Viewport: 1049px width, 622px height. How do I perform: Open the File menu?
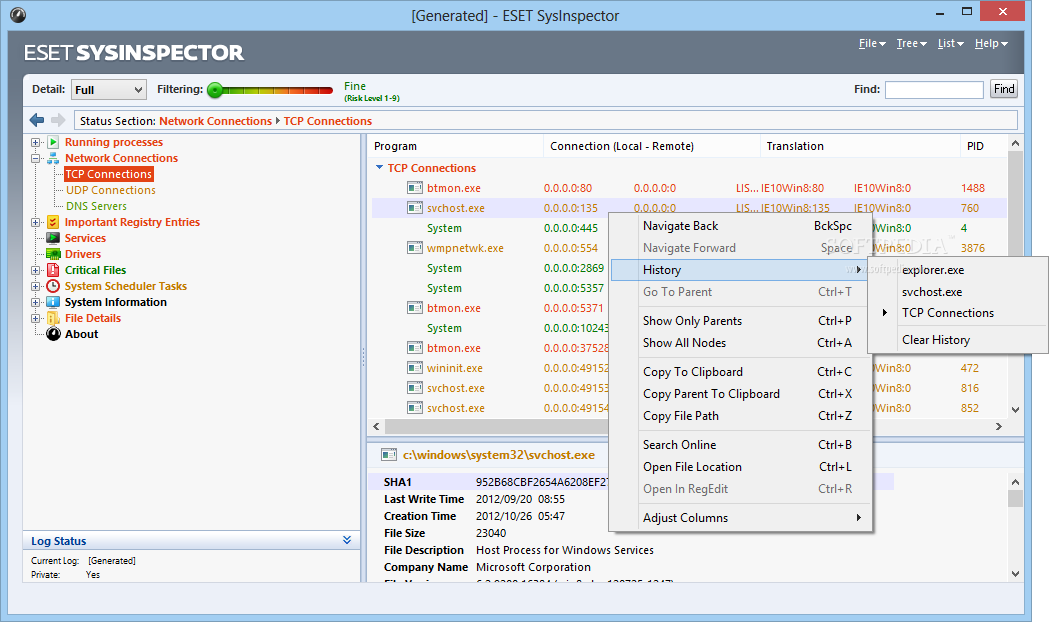[872, 43]
